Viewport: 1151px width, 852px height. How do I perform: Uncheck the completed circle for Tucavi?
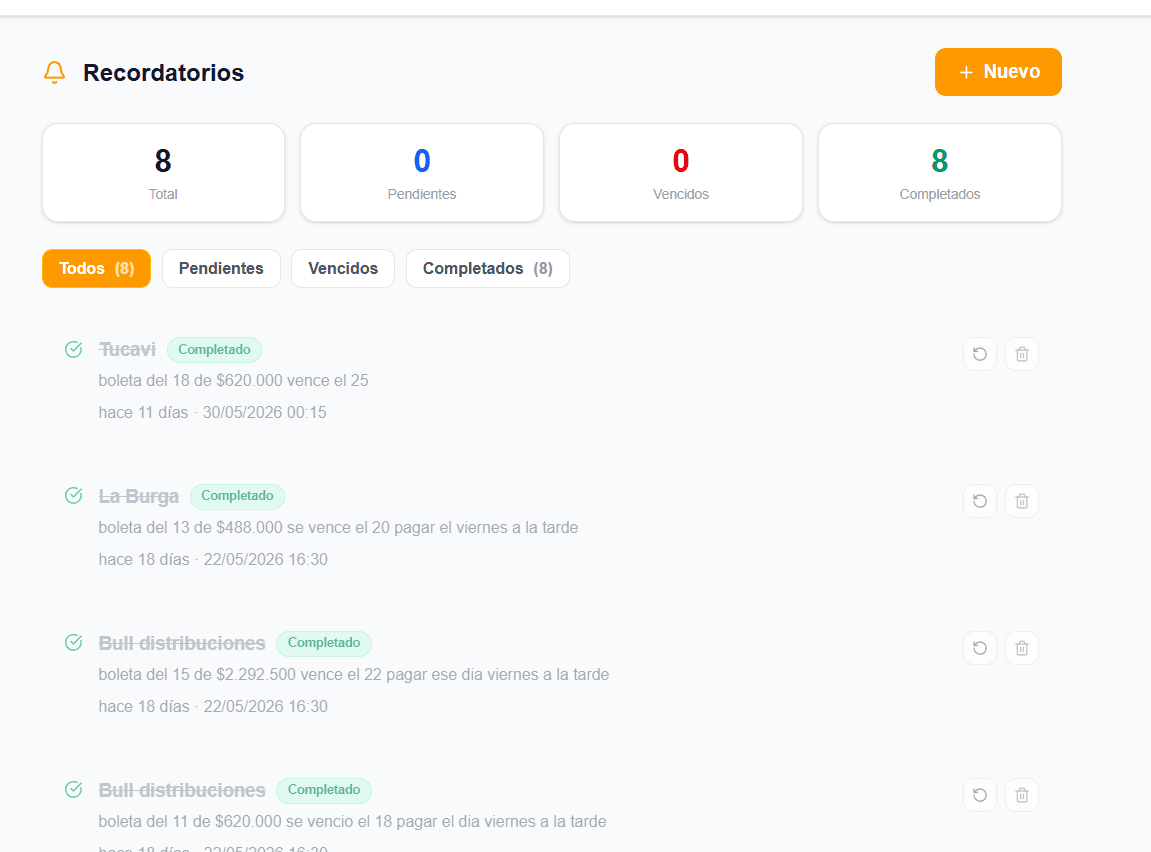click(73, 349)
